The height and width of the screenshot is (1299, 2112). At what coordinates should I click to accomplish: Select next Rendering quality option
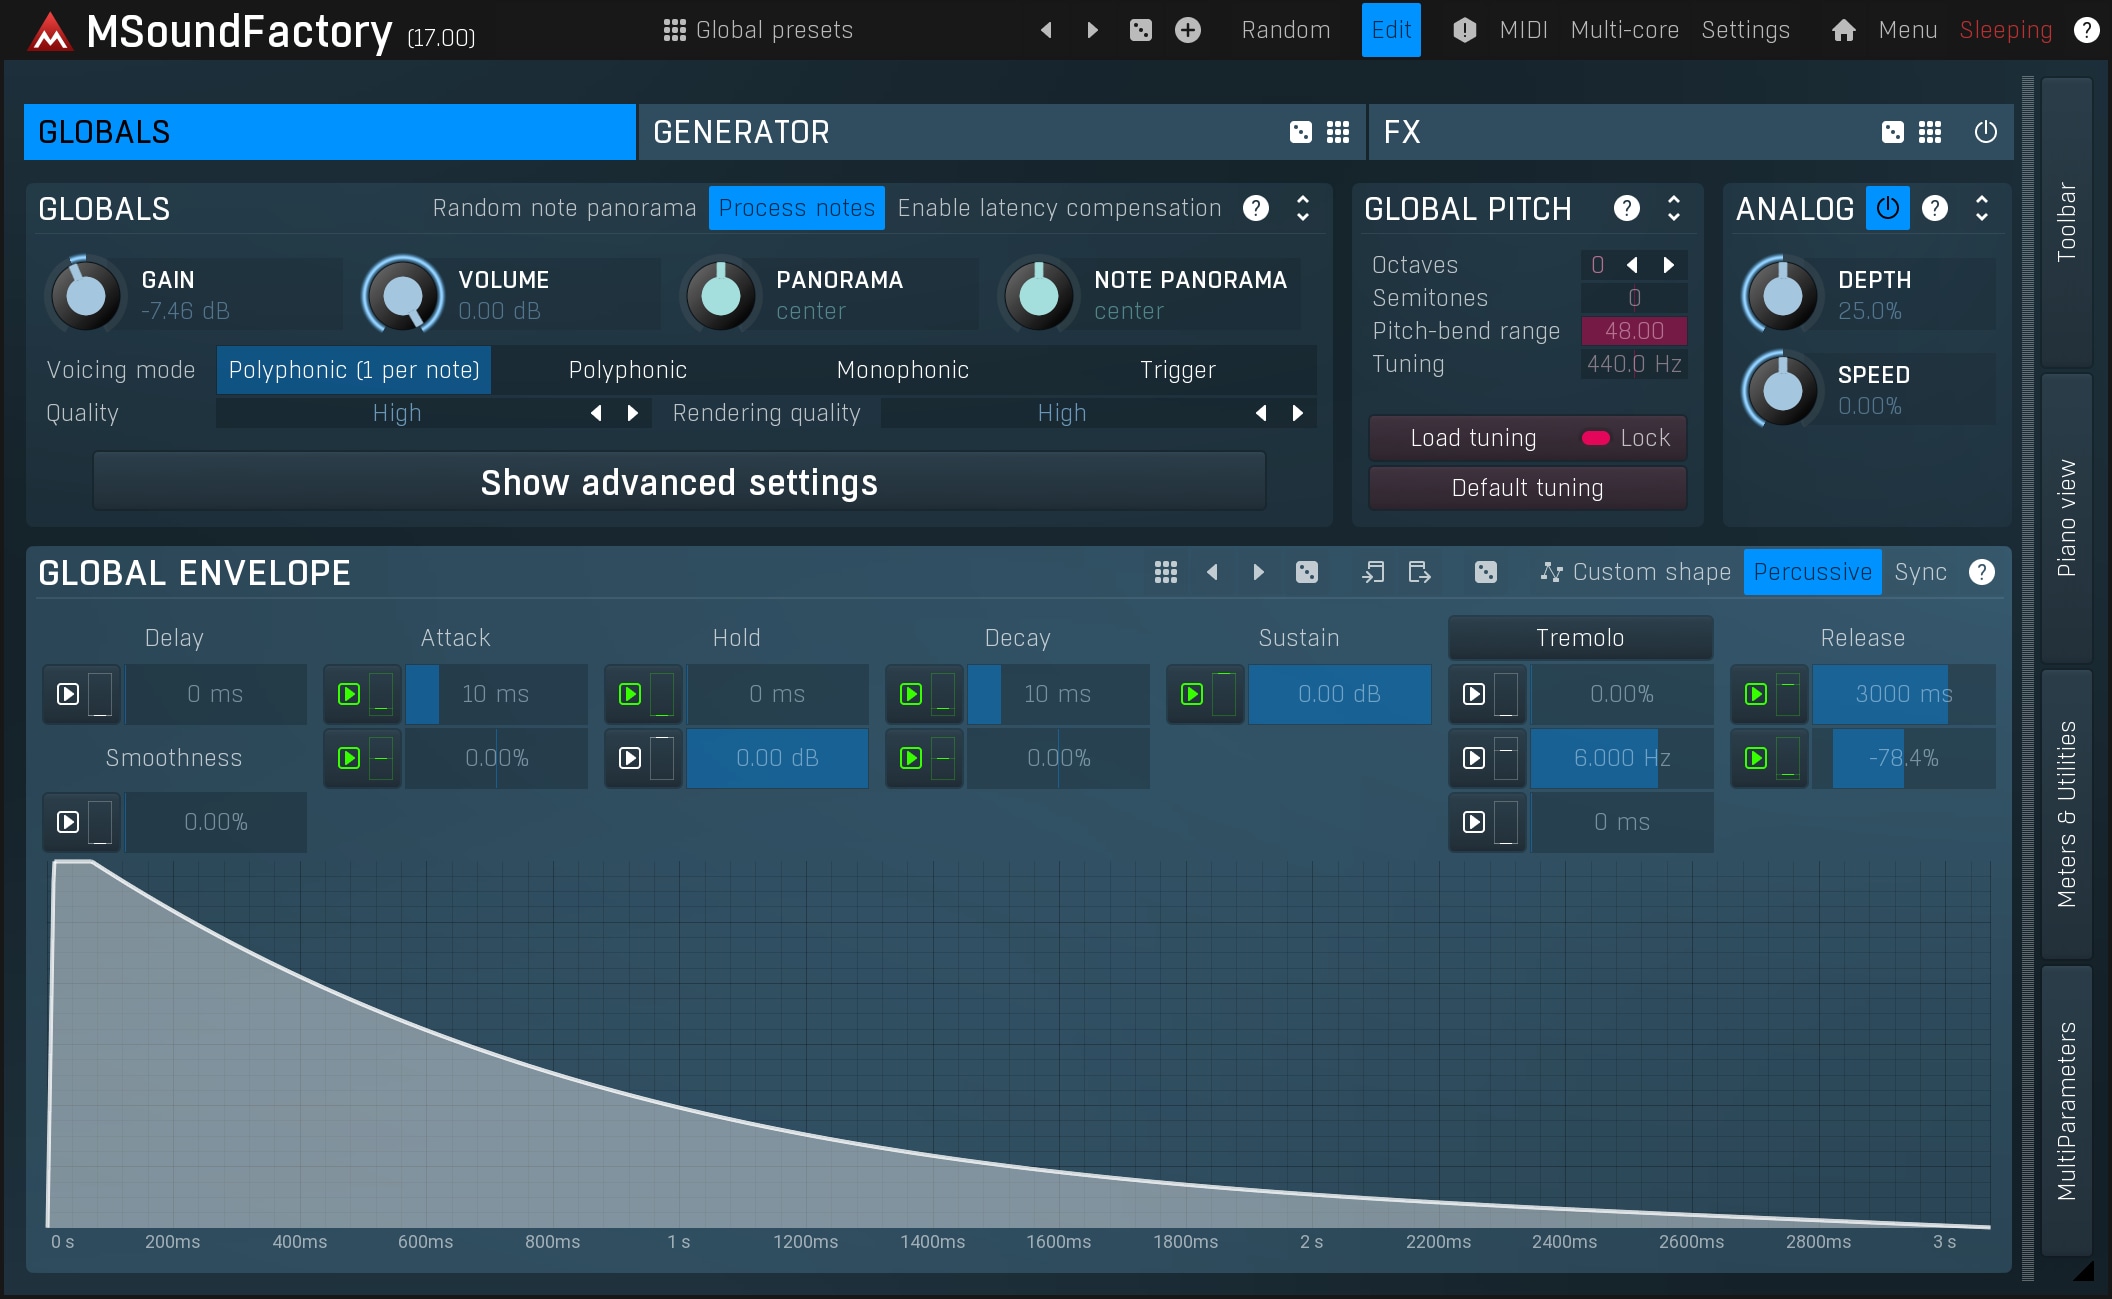pos(1297,413)
